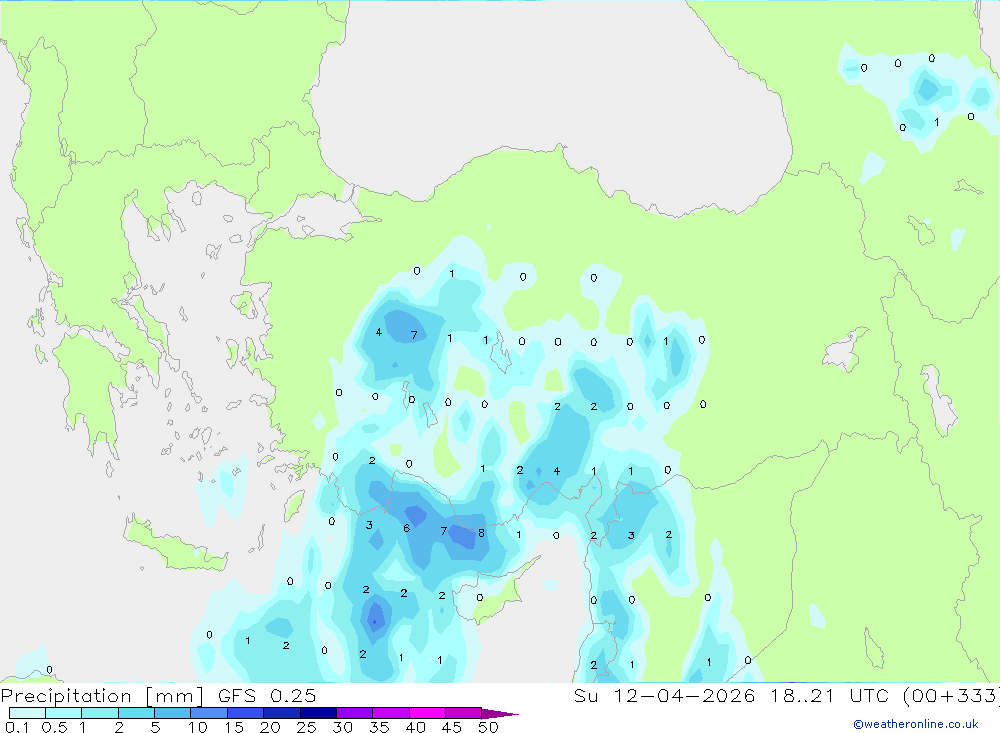This screenshot has height=733, width=1000.
Task: Click the 20–25 mm legend color swatch
Action: (x=282, y=713)
